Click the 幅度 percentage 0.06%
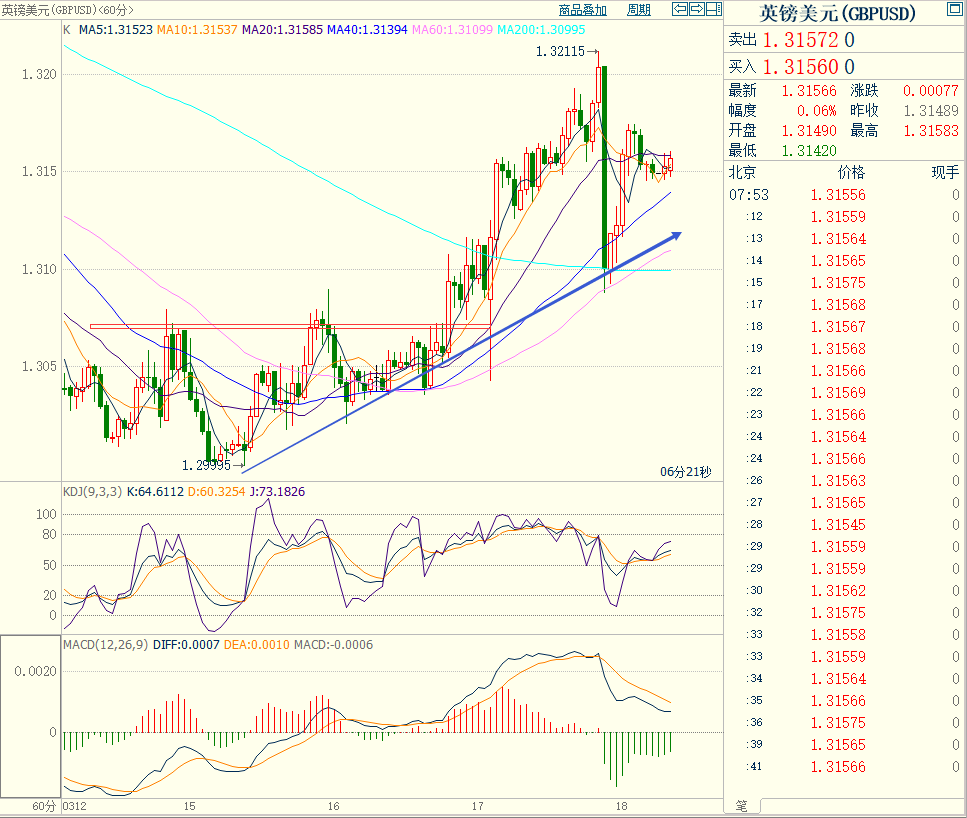 (817, 110)
